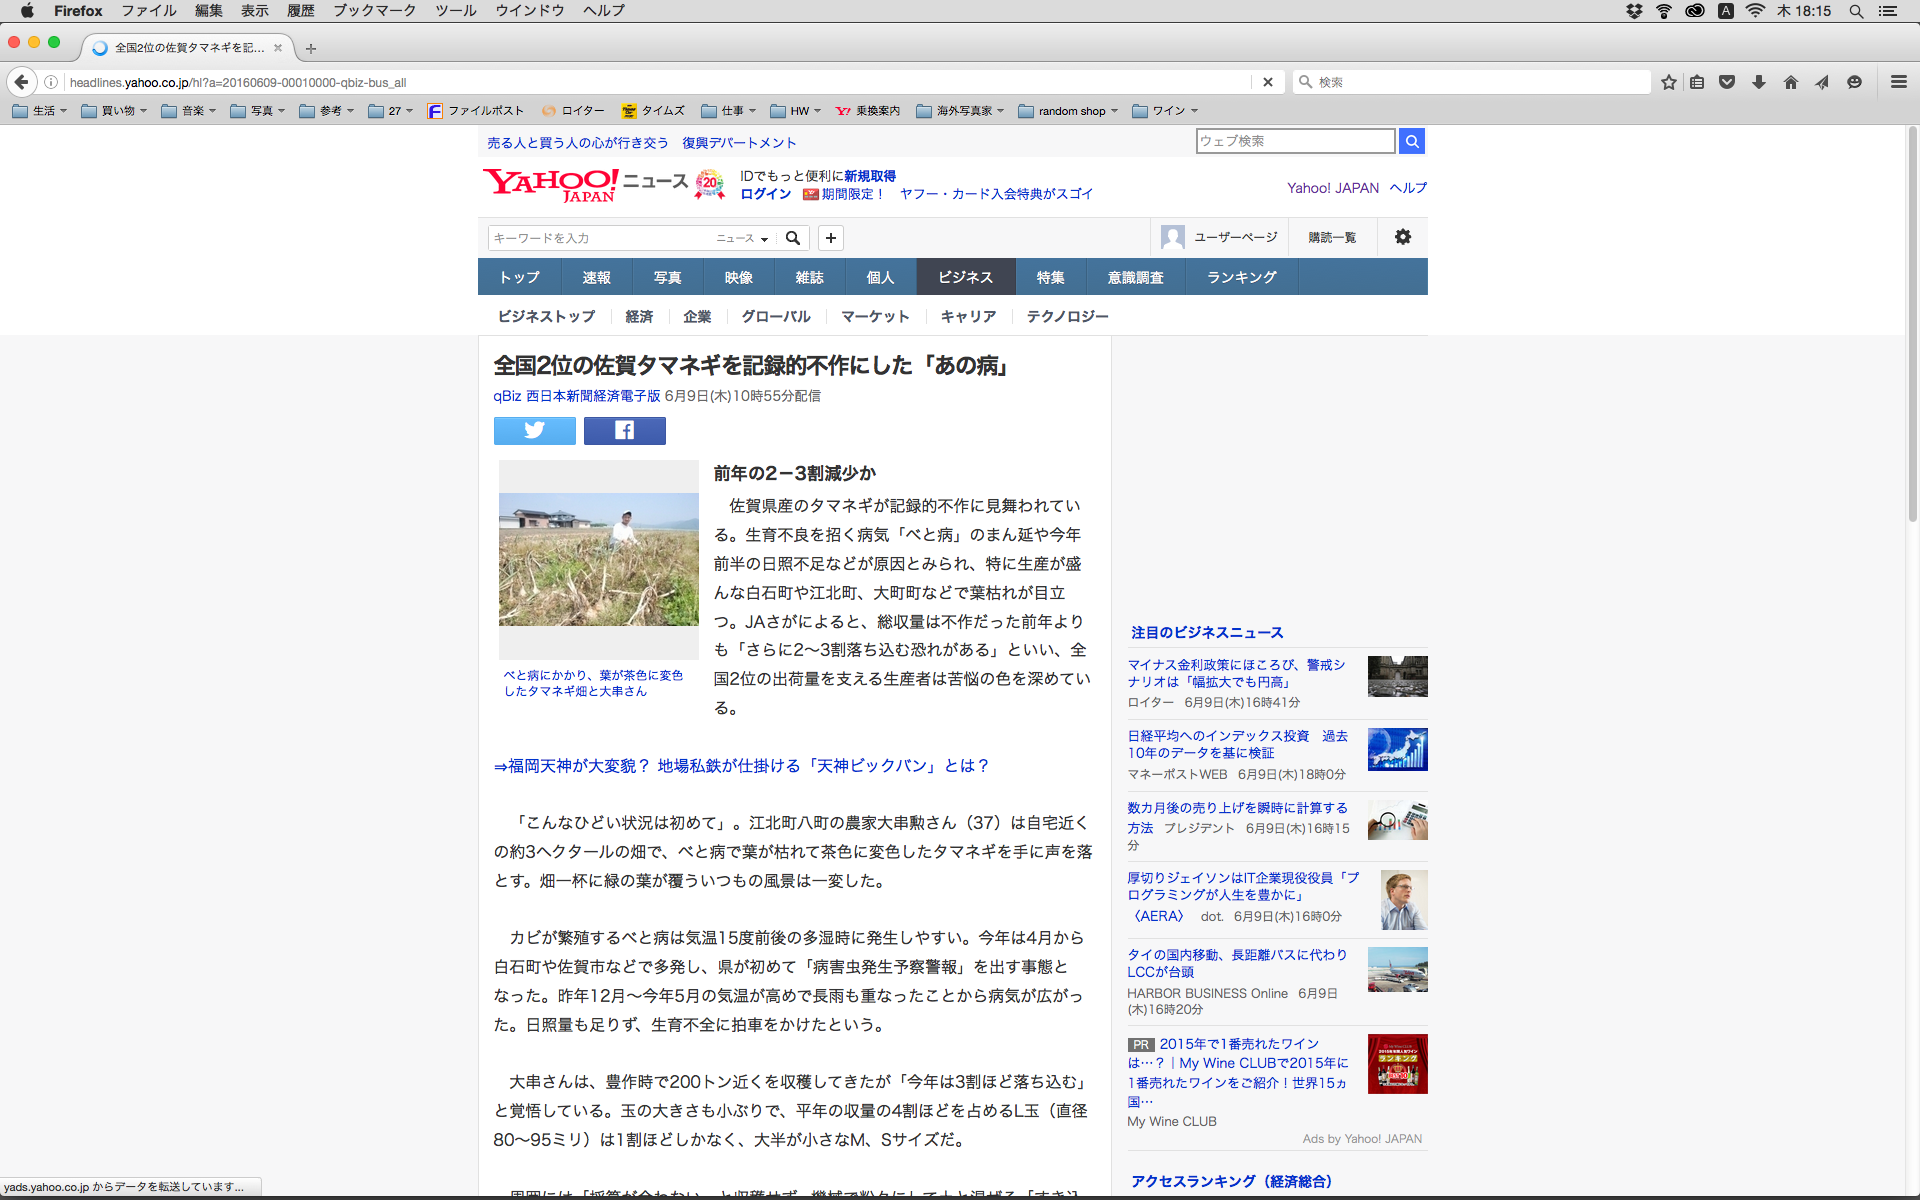Viewport: 1920px width, 1200px height.
Task: Open ブックマーク menu in menu bar
Action: point(374,11)
